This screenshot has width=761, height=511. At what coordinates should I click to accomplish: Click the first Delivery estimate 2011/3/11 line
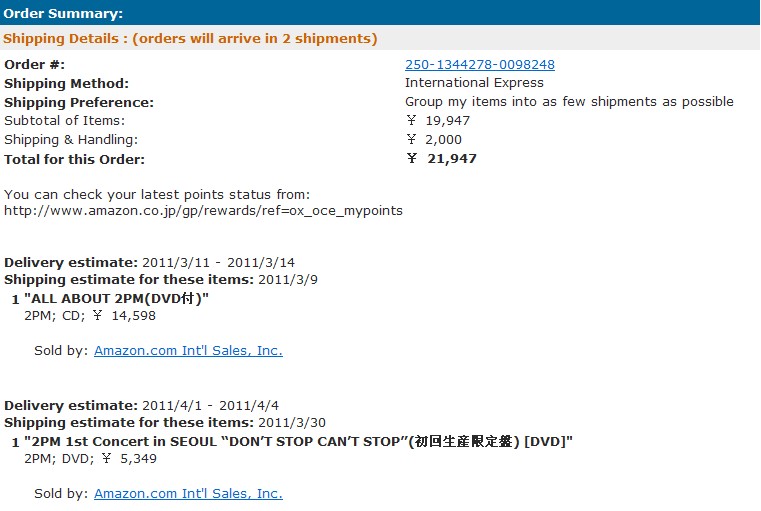(x=149, y=263)
